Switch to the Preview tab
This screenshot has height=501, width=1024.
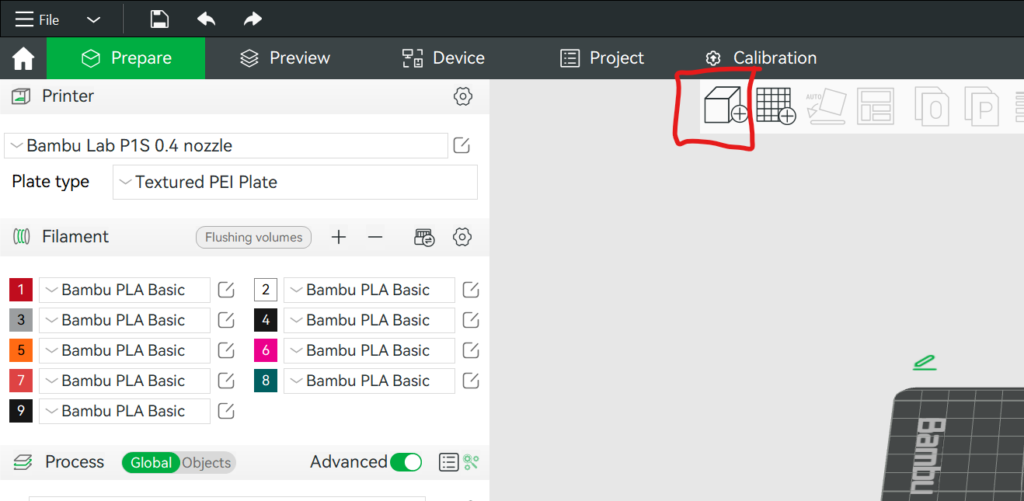click(285, 58)
